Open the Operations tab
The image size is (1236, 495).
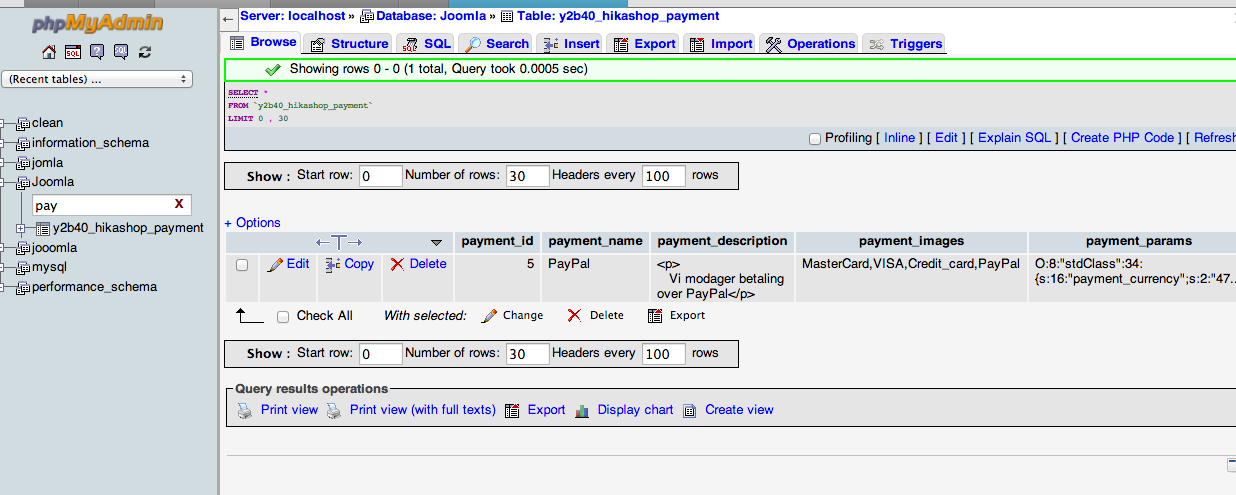[811, 43]
